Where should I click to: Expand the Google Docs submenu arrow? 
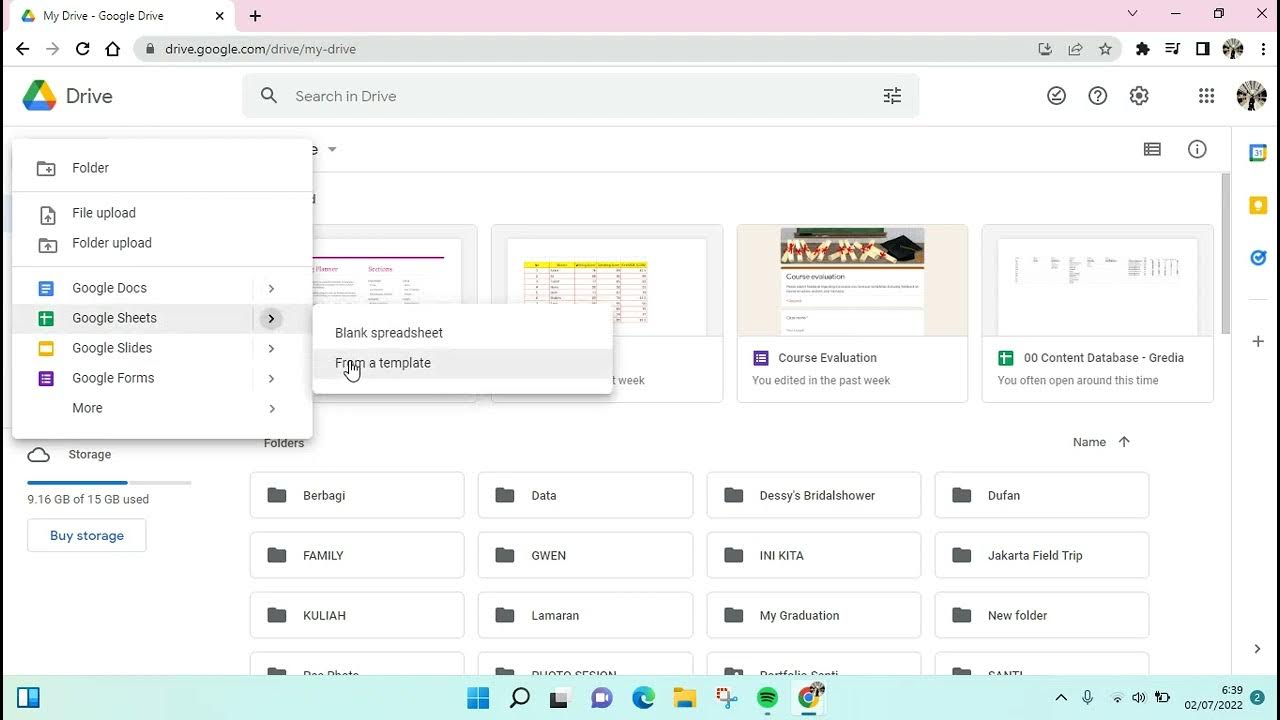pyautogui.click(x=271, y=288)
